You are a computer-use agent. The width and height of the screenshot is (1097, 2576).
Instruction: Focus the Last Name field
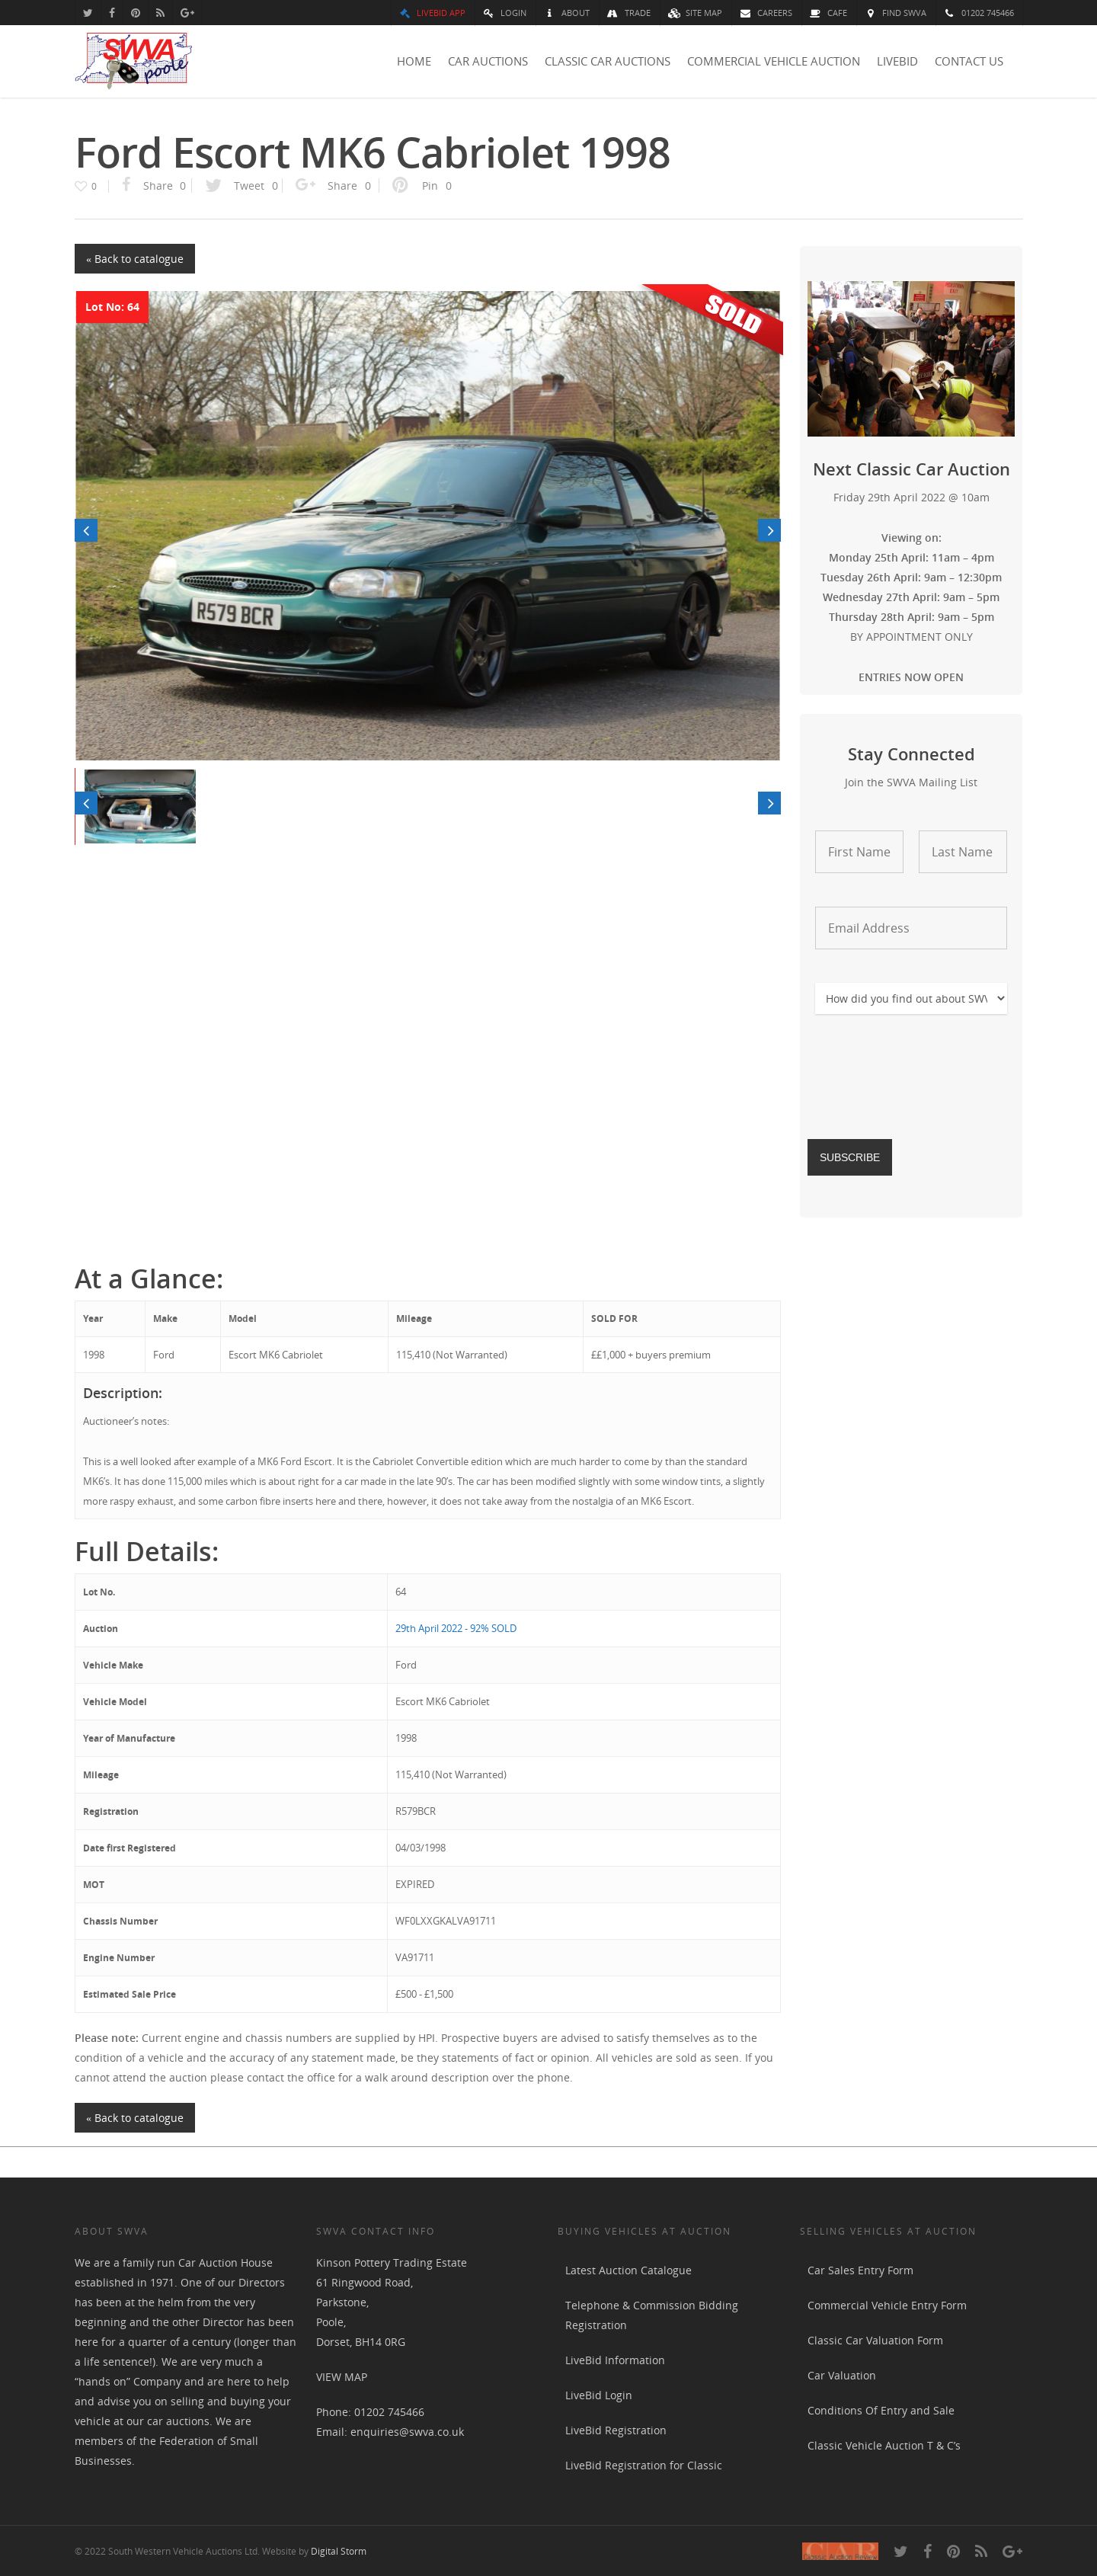pos(962,852)
